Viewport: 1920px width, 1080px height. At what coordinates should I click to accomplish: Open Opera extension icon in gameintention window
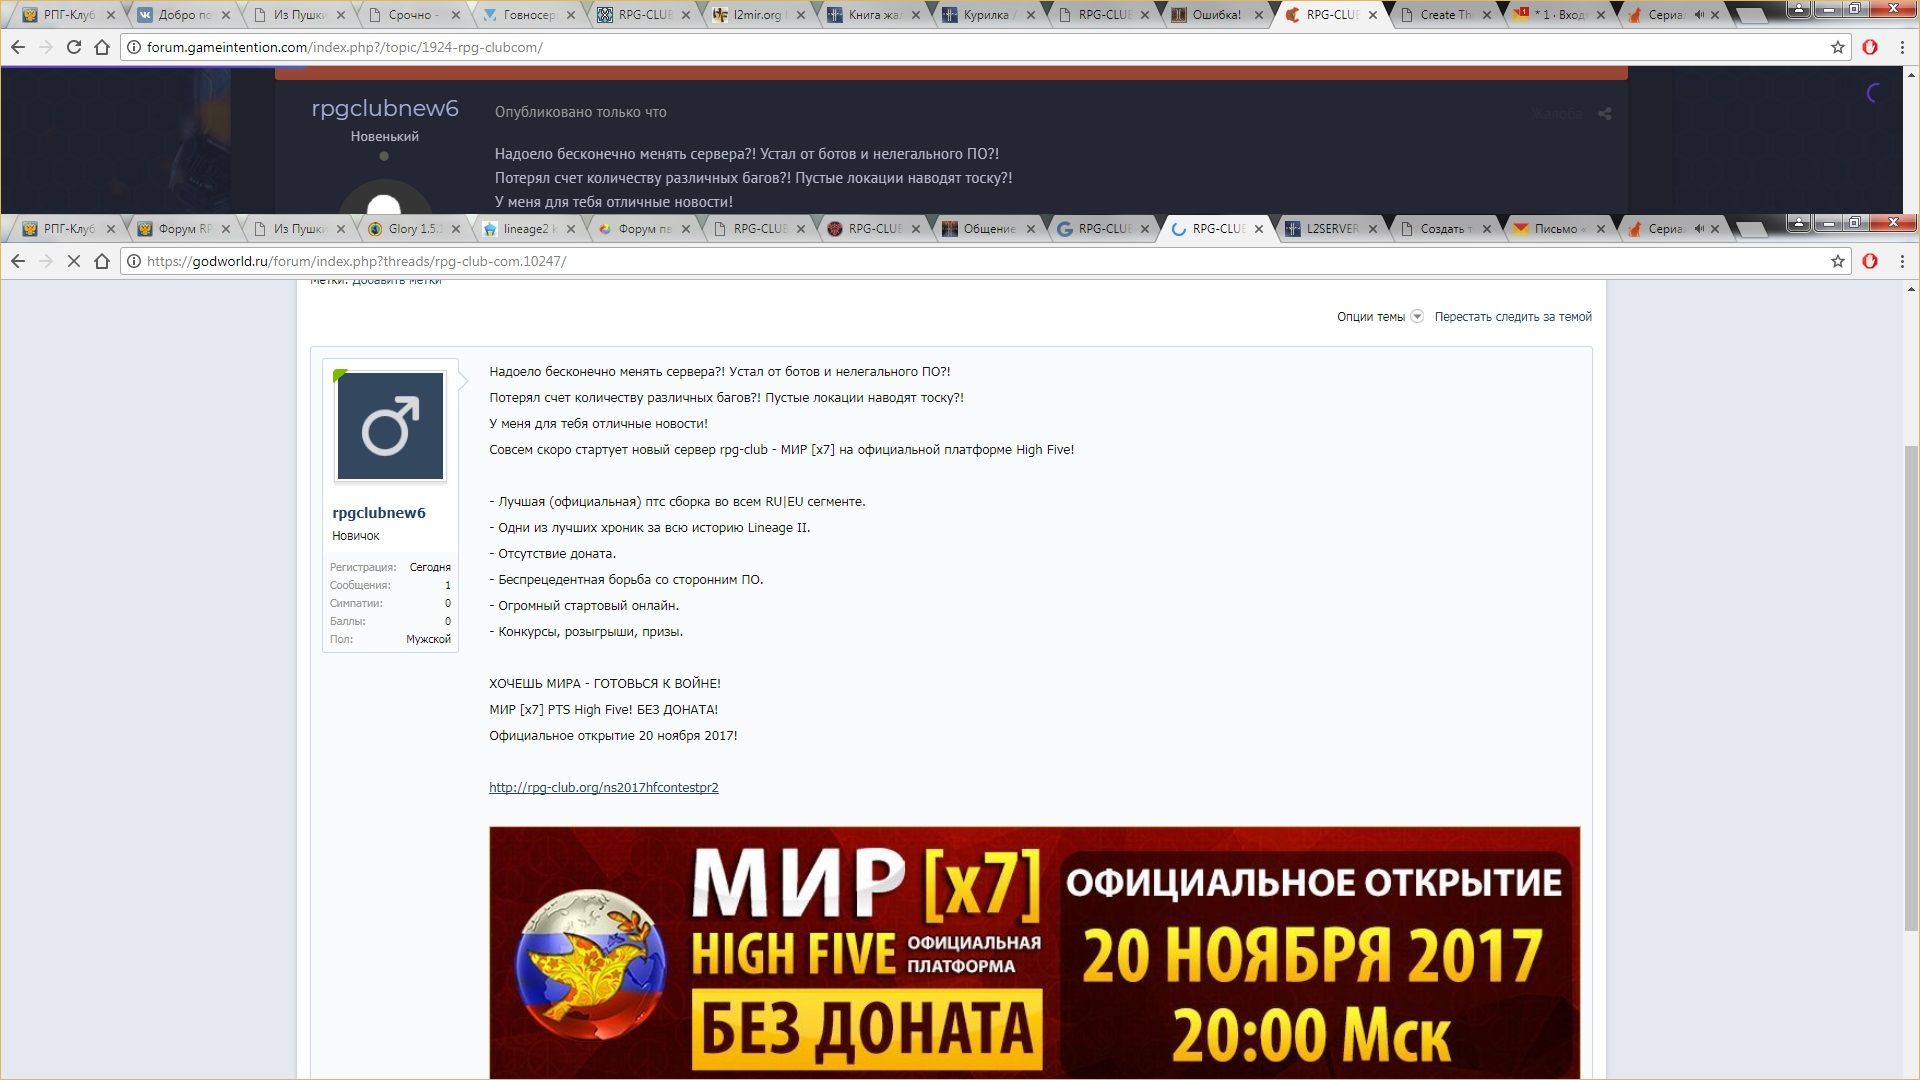pos(1870,47)
